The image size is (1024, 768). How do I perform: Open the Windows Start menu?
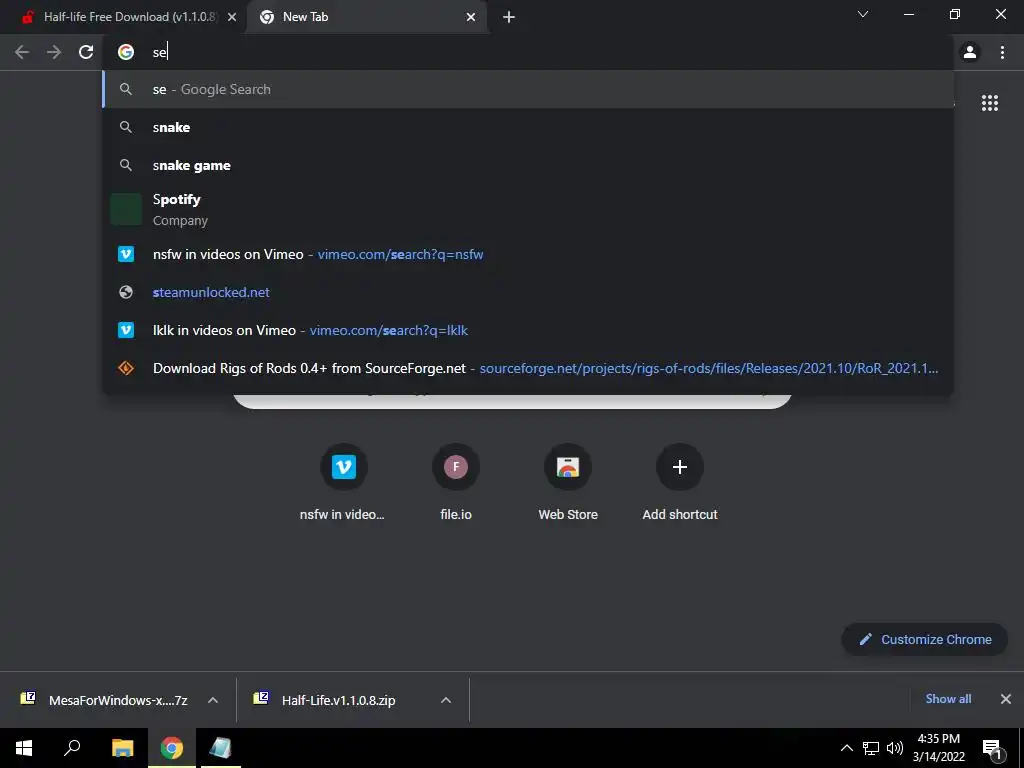pos(24,748)
